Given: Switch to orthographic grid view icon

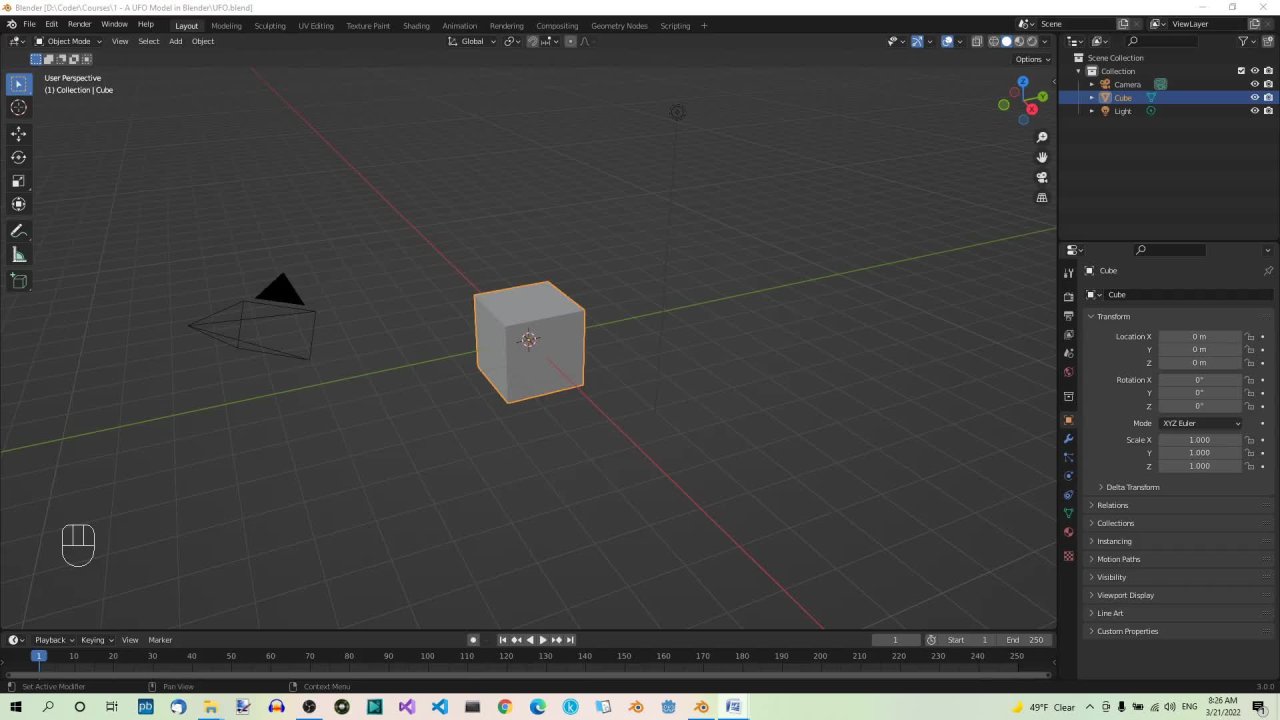Looking at the screenshot, I should (1042, 198).
